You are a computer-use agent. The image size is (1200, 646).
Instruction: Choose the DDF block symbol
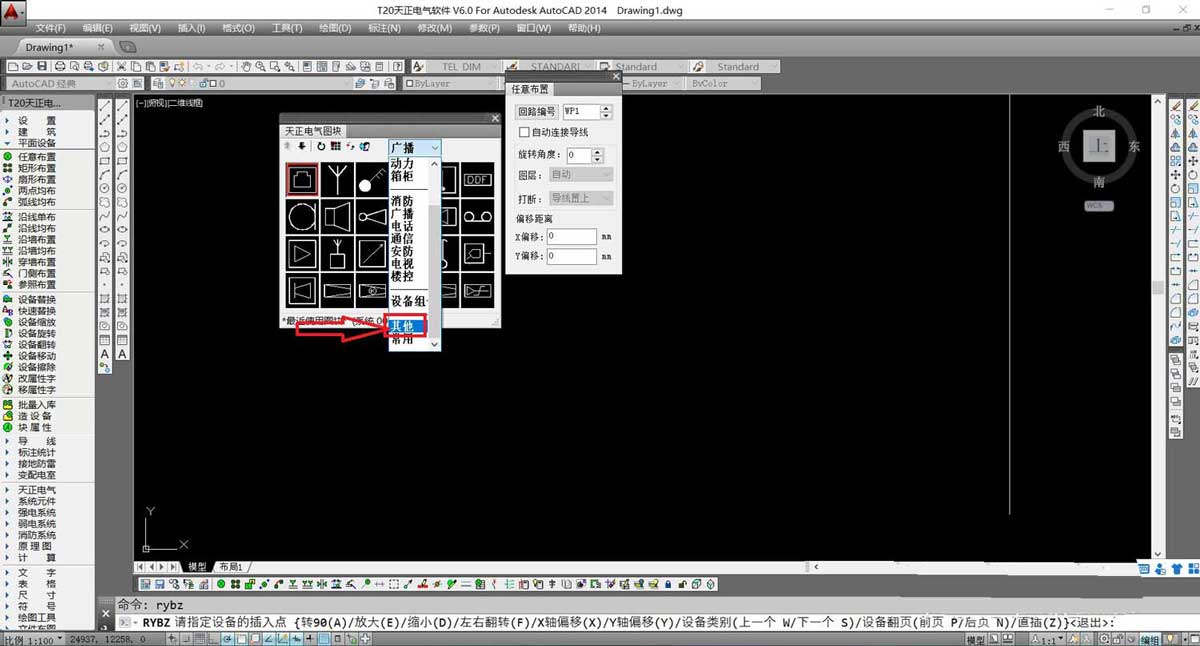click(477, 179)
